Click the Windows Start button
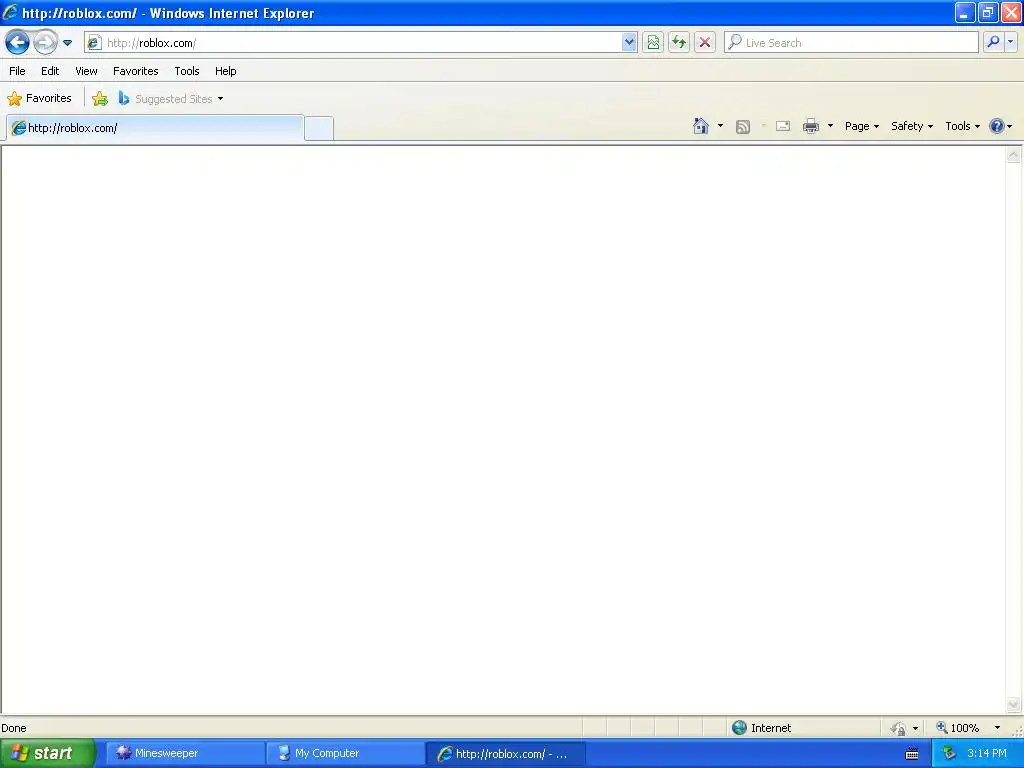Viewport: 1024px width, 768px height. [47, 753]
